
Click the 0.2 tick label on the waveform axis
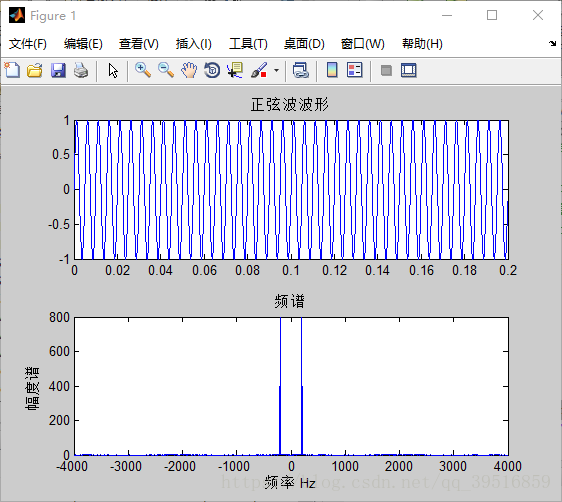[508, 271]
